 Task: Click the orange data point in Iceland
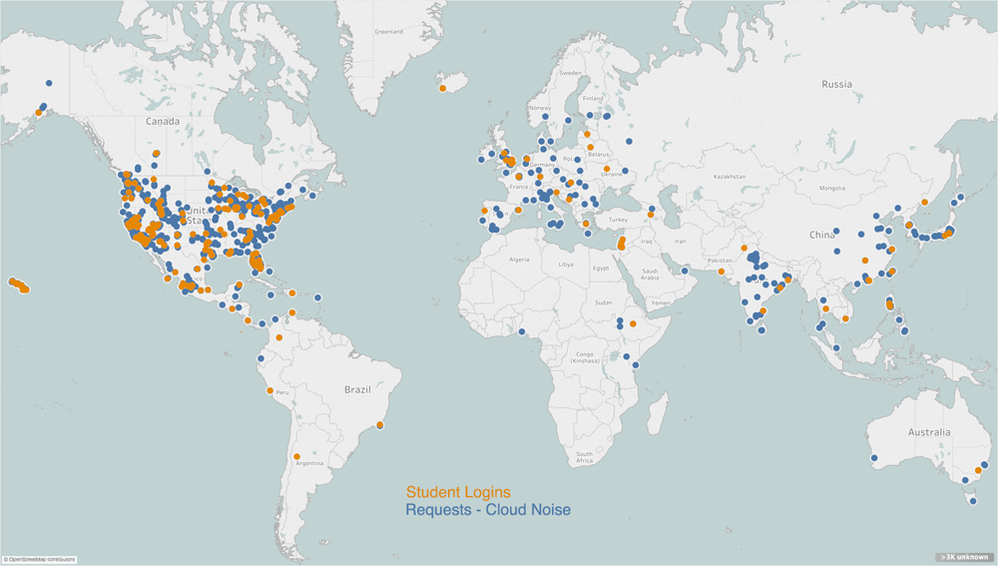tap(442, 89)
